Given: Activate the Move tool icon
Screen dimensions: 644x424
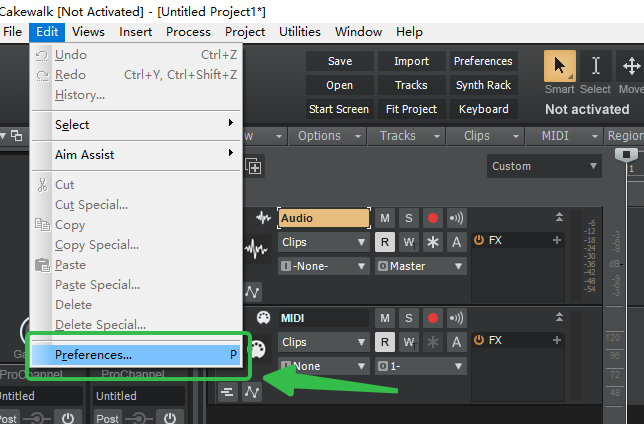Looking at the screenshot, I should click(x=631, y=66).
